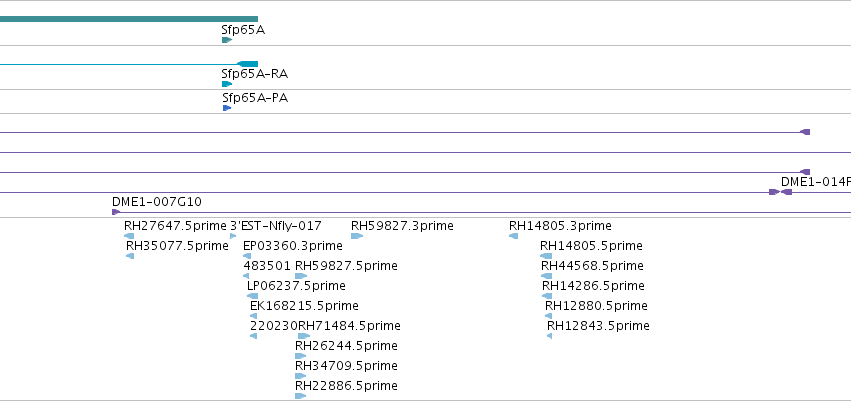Select the RH27647.5prime EST arrow

click(x=129, y=236)
